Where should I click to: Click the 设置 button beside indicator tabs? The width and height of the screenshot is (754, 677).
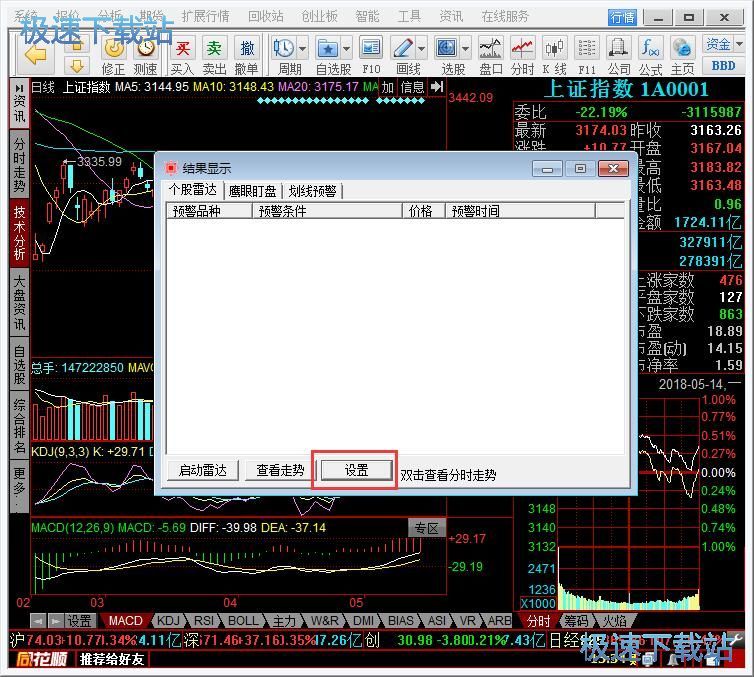click(x=79, y=621)
